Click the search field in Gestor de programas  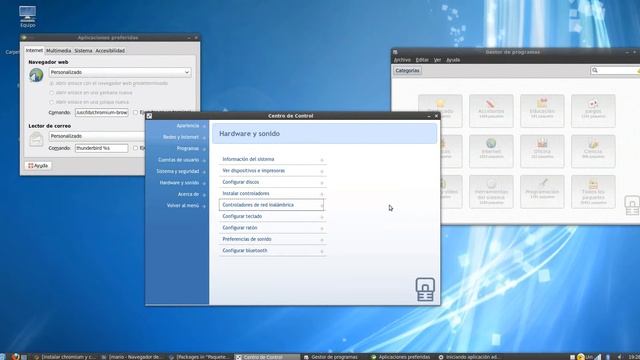tap(615, 71)
